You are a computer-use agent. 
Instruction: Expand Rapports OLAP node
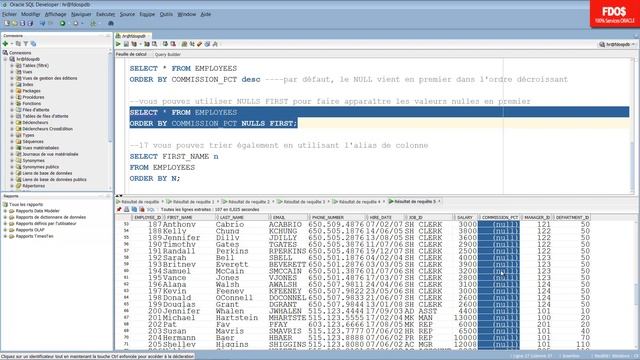tap(5, 230)
